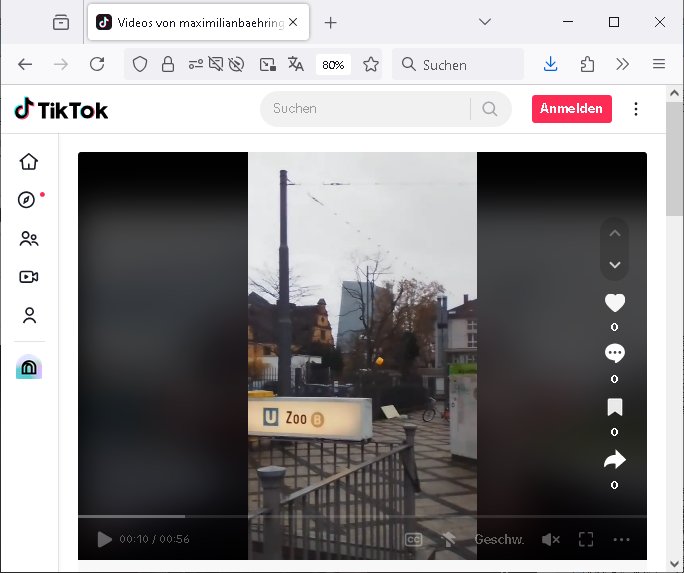The height and width of the screenshot is (573, 684).
Task: Expand the list all tabs chevron
Action: (485, 22)
